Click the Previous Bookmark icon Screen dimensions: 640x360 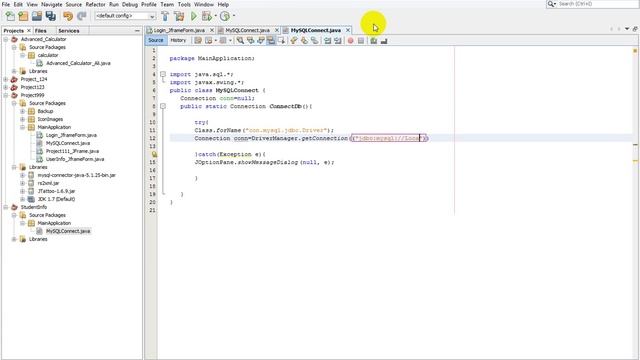coord(293,40)
